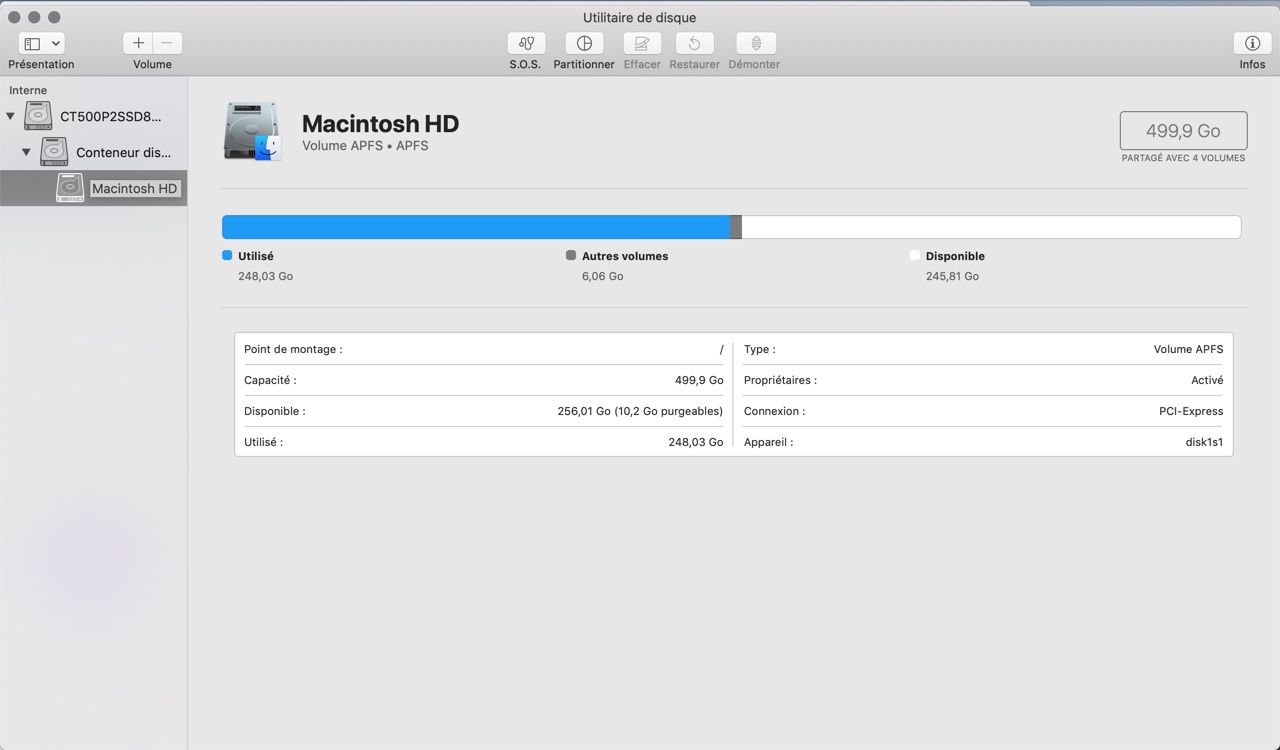This screenshot has height=750, width=1280.
Task: Open the Infos panel
Action: 1252,43
